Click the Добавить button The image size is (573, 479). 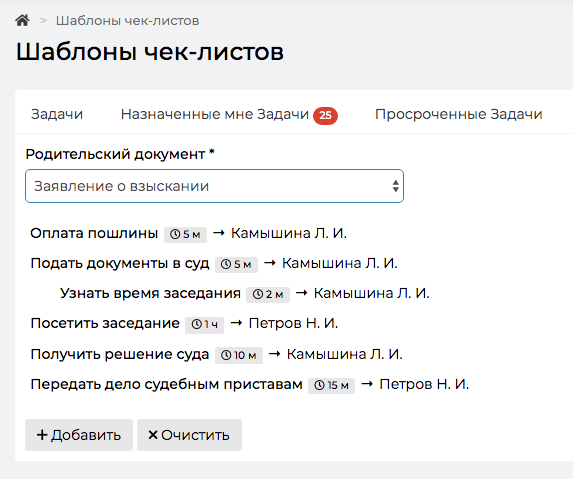click(79, 435)
